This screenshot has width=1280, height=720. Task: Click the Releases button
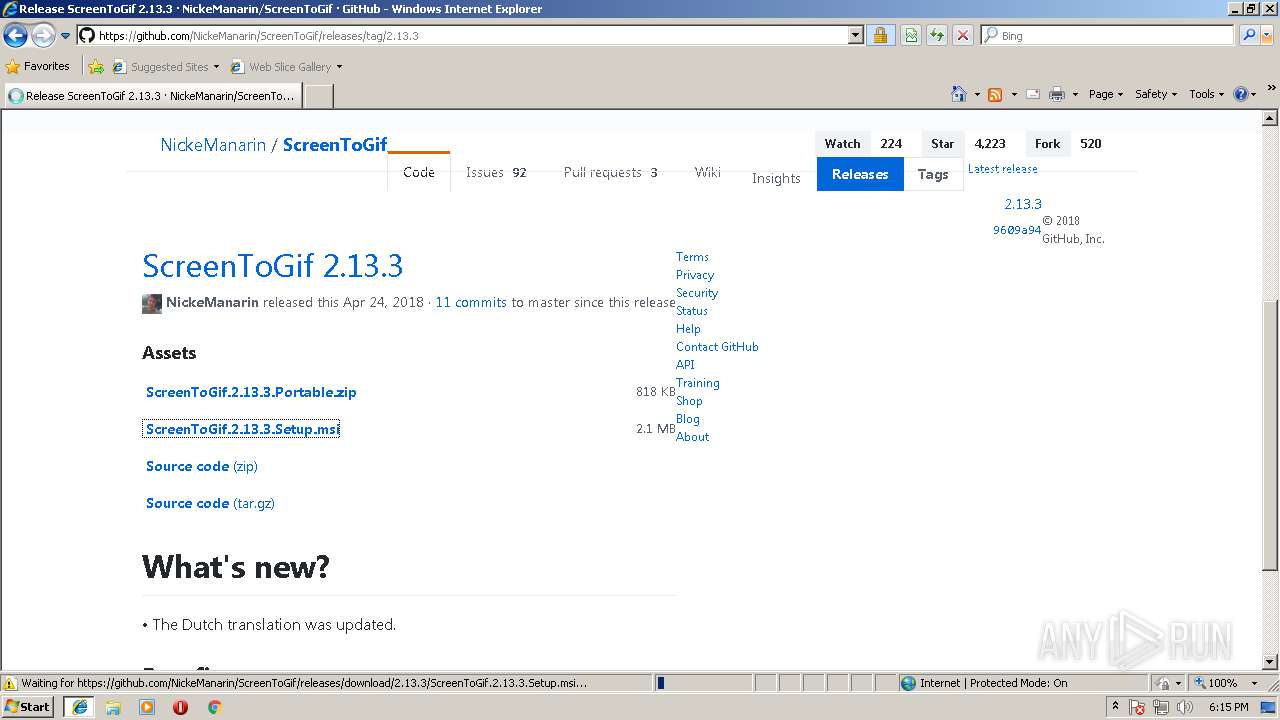coord(860,174)
